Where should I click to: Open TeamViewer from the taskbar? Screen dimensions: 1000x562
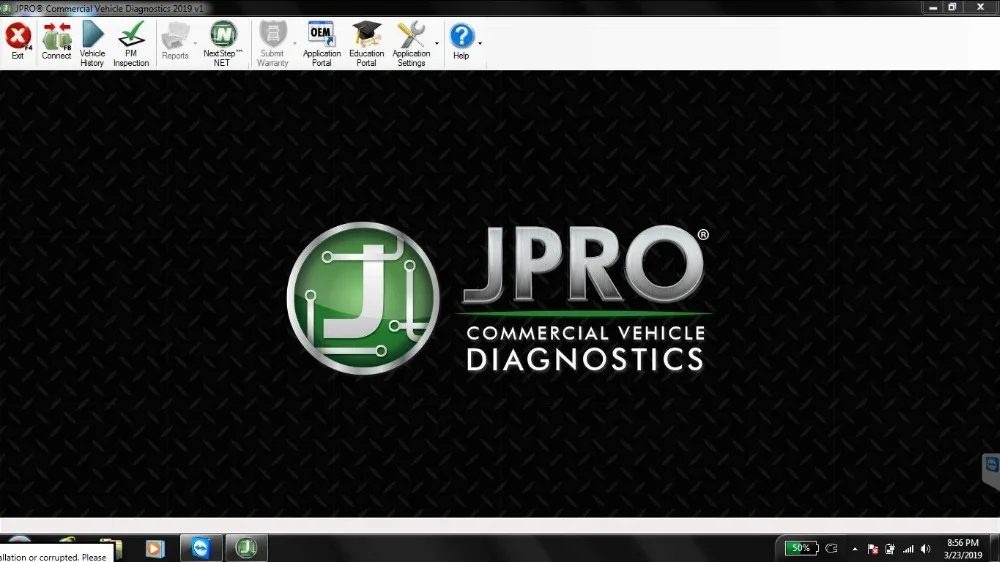point(201,548)
